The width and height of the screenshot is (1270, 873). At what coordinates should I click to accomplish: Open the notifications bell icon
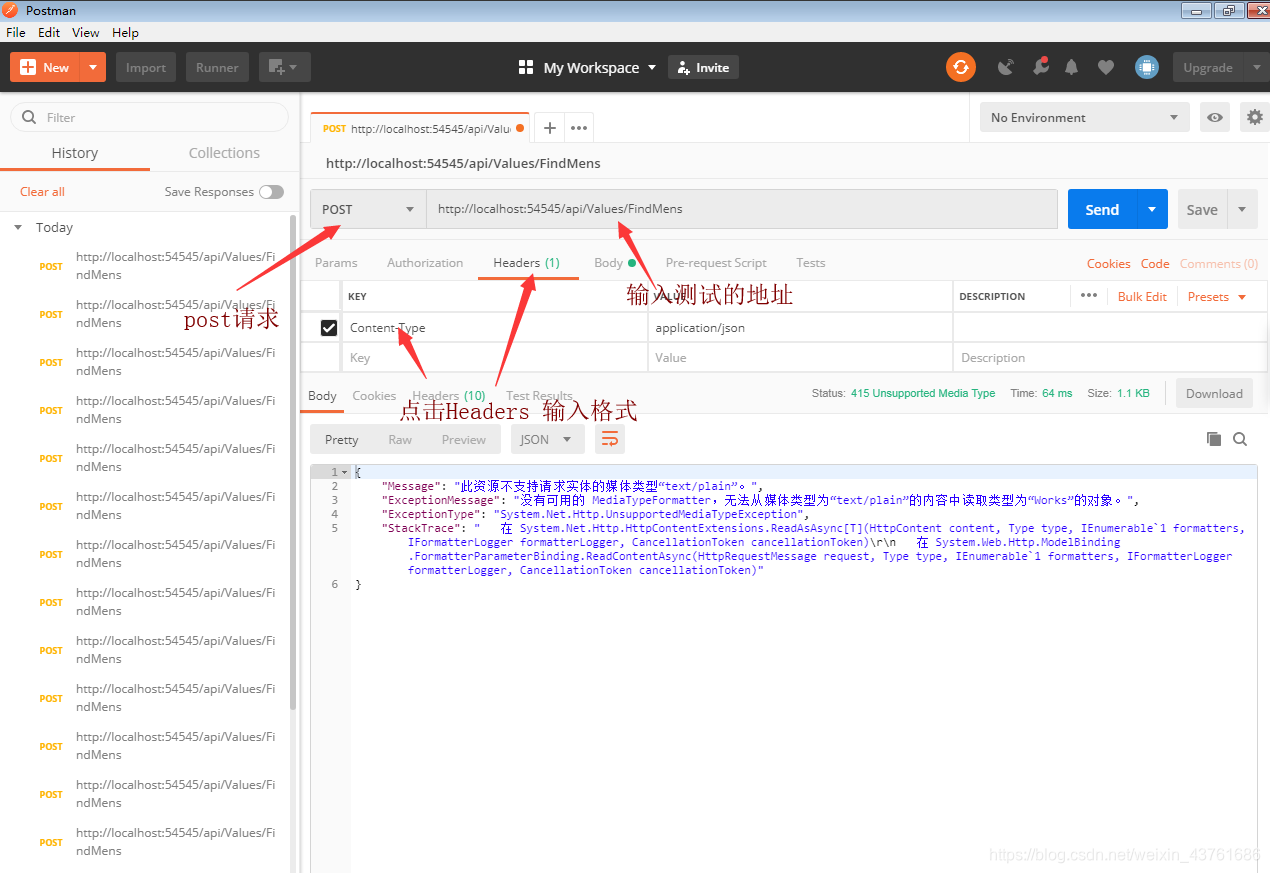pos(1071,67)
